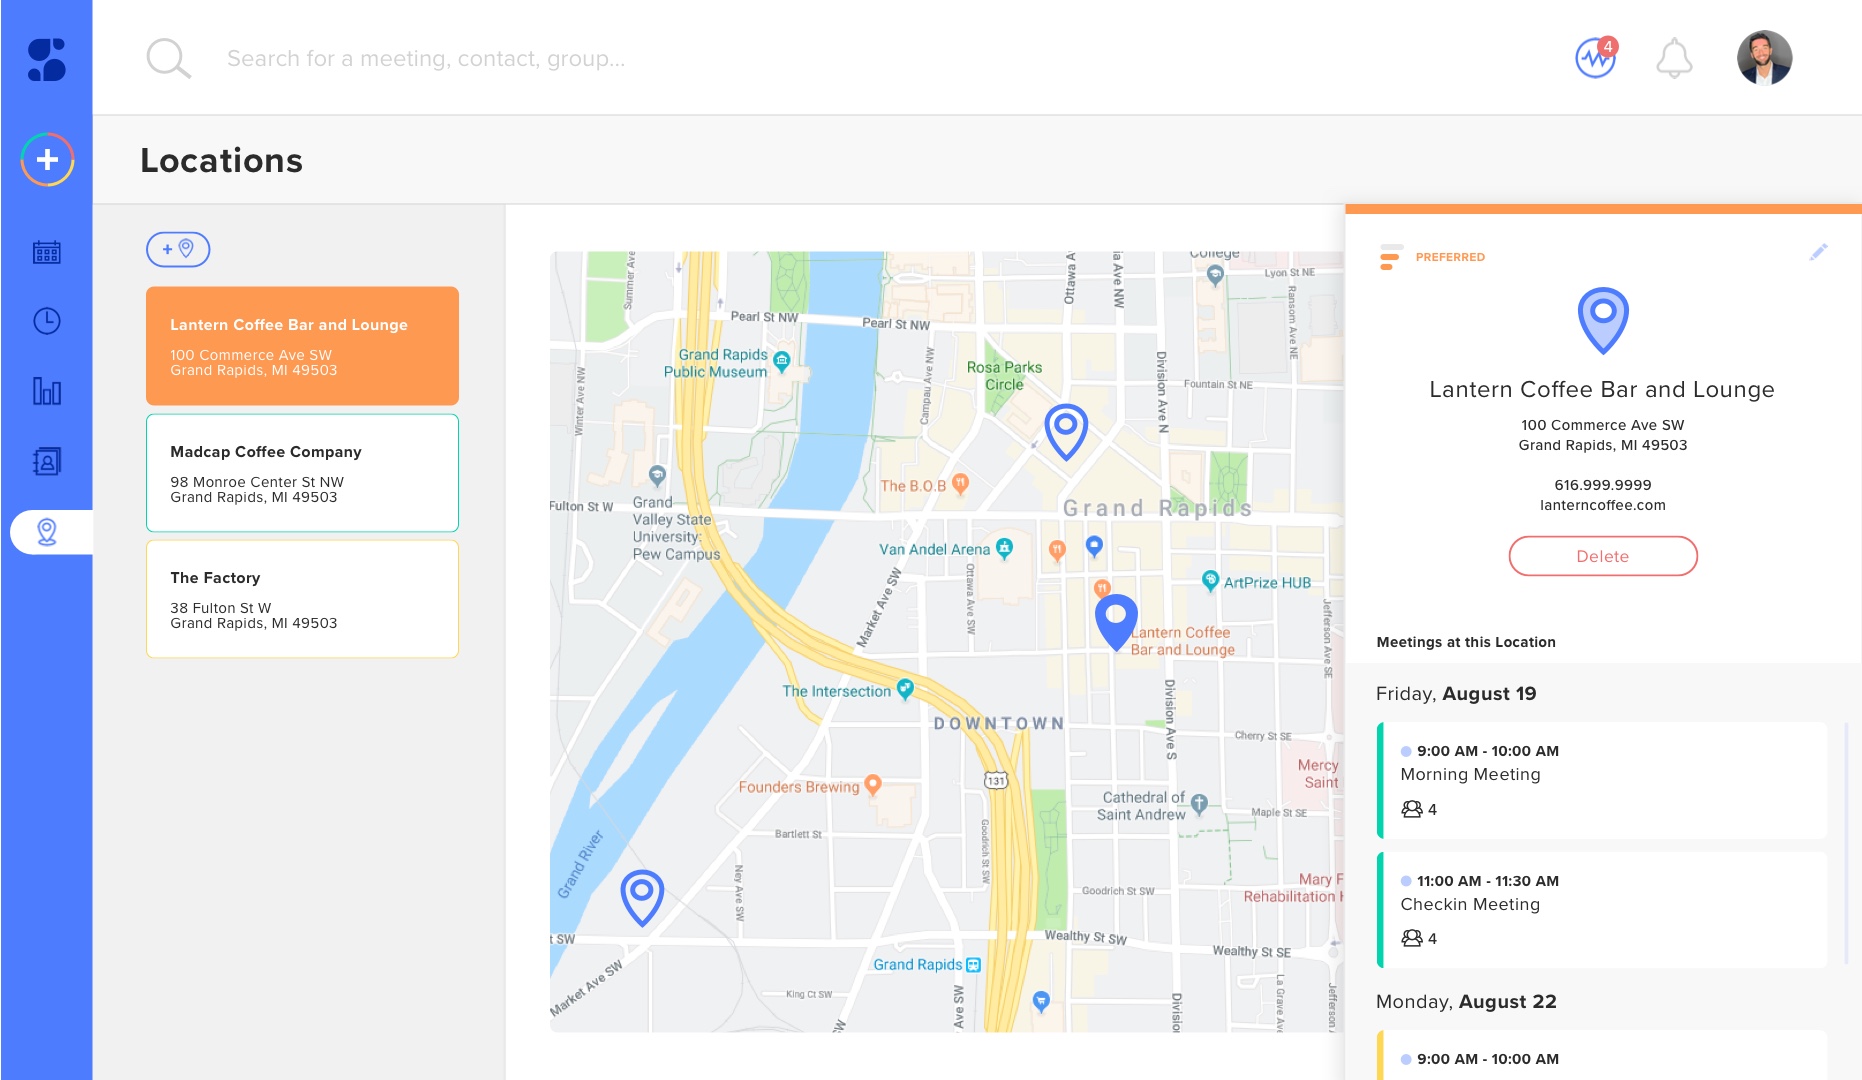Open the calendar view in sidebar

click(x=47, y=252)
